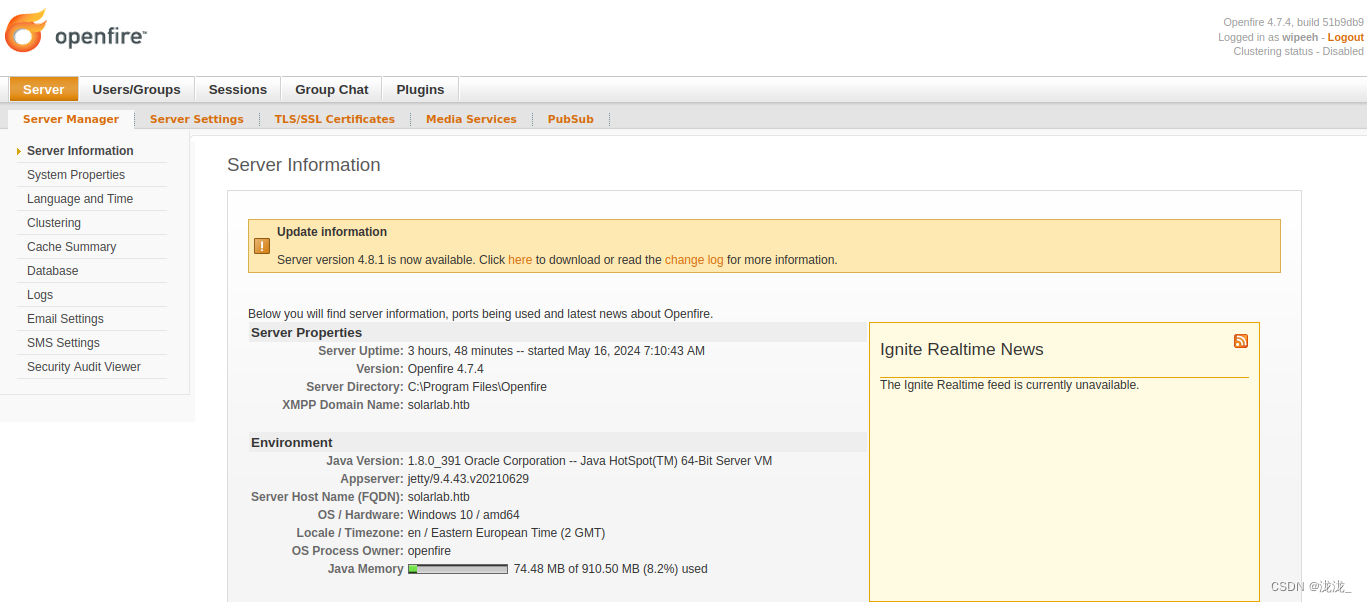This screenshot has width=1367, height=602.
Task: Open the Sessions tab
Action: (x=238, y=89)
